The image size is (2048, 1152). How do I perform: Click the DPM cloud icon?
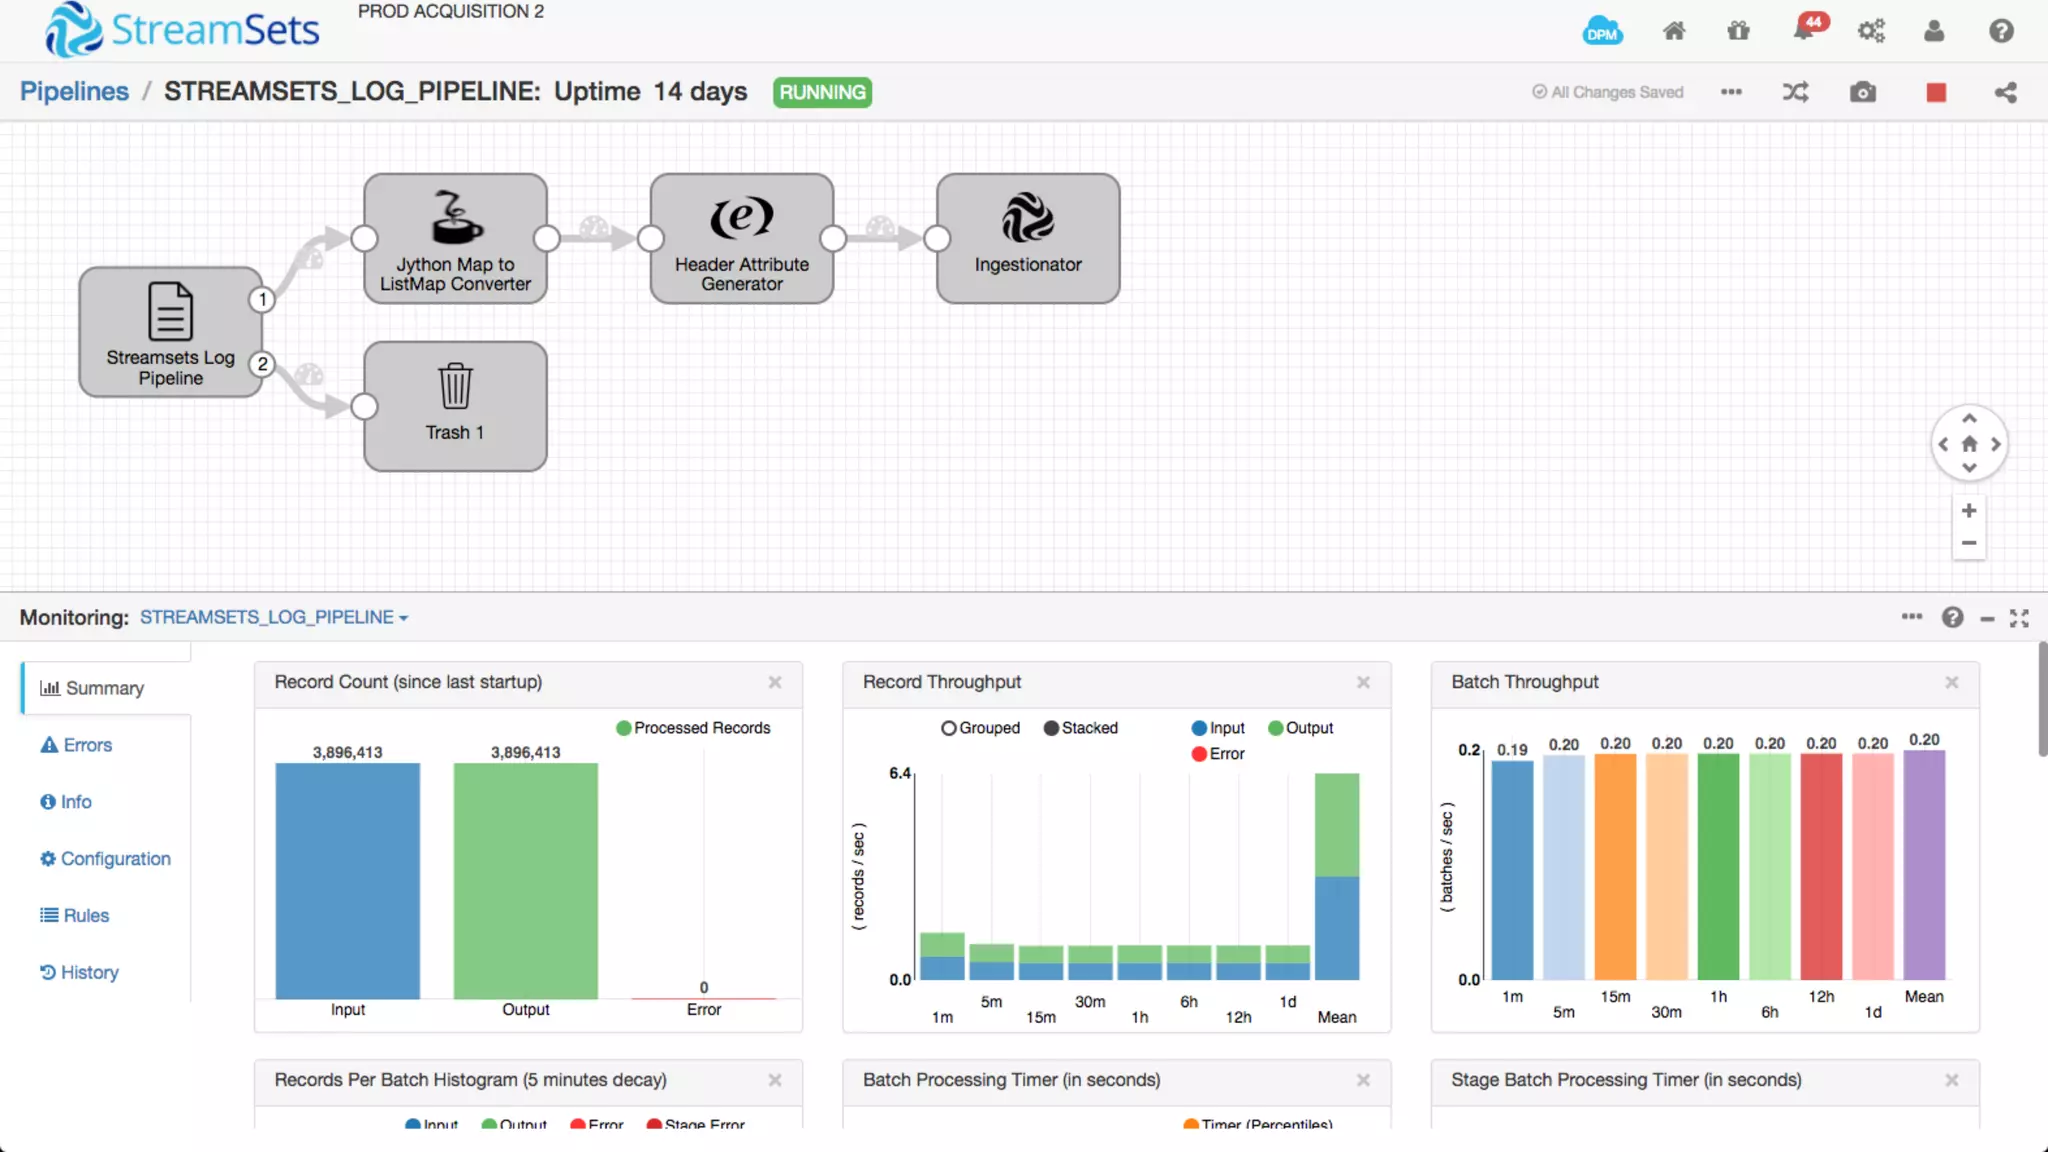1602,31
